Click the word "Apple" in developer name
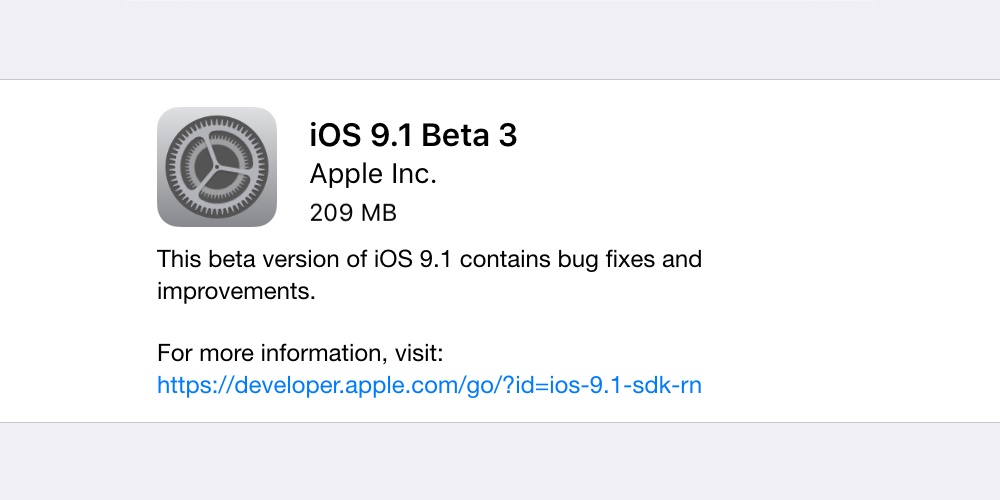 (x=340, y=174)
